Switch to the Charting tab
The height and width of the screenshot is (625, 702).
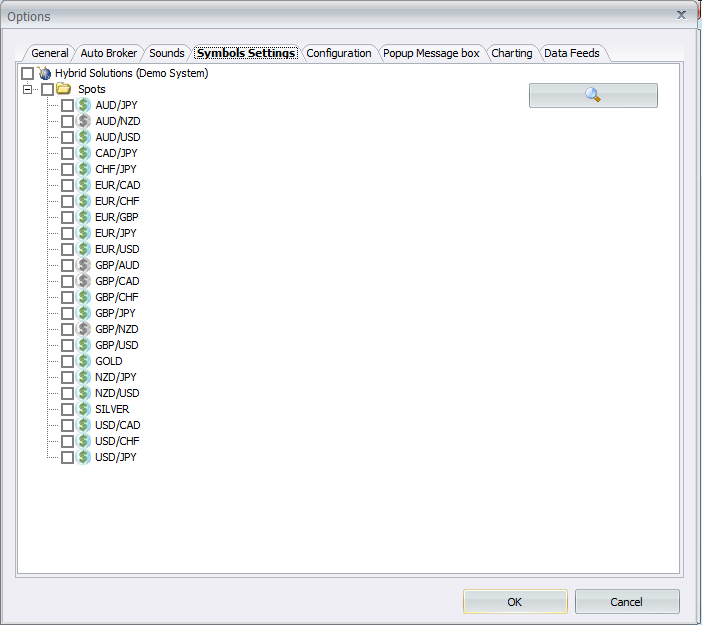tap(512, 53)
